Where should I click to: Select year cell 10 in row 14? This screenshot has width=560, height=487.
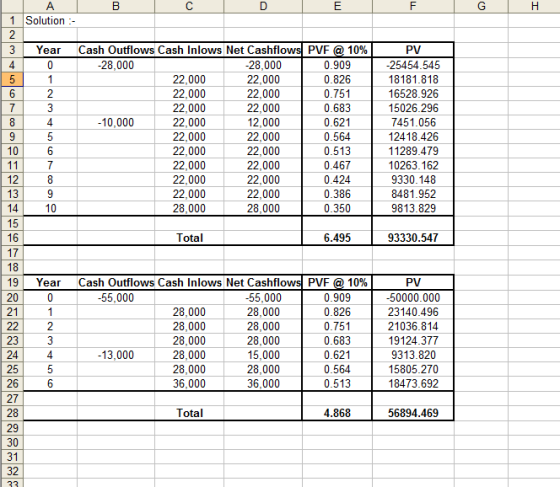[50, 208]
